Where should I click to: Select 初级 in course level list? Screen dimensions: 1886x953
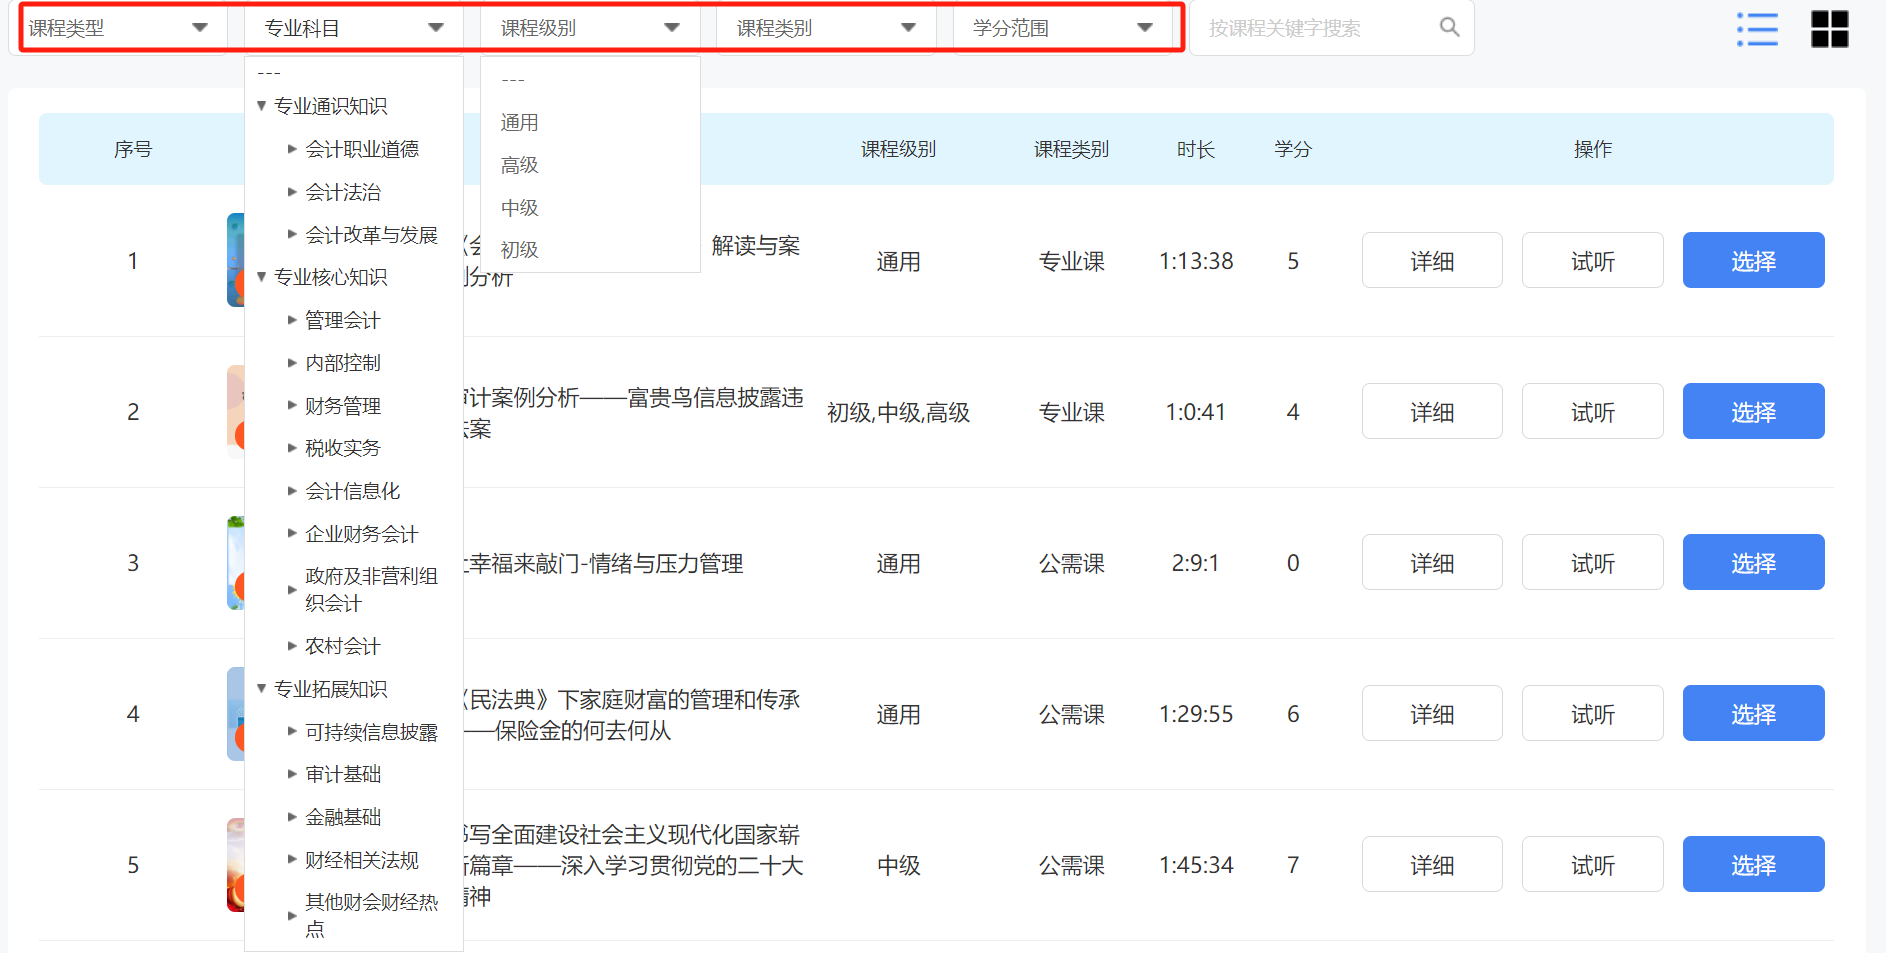click(520, 250)
